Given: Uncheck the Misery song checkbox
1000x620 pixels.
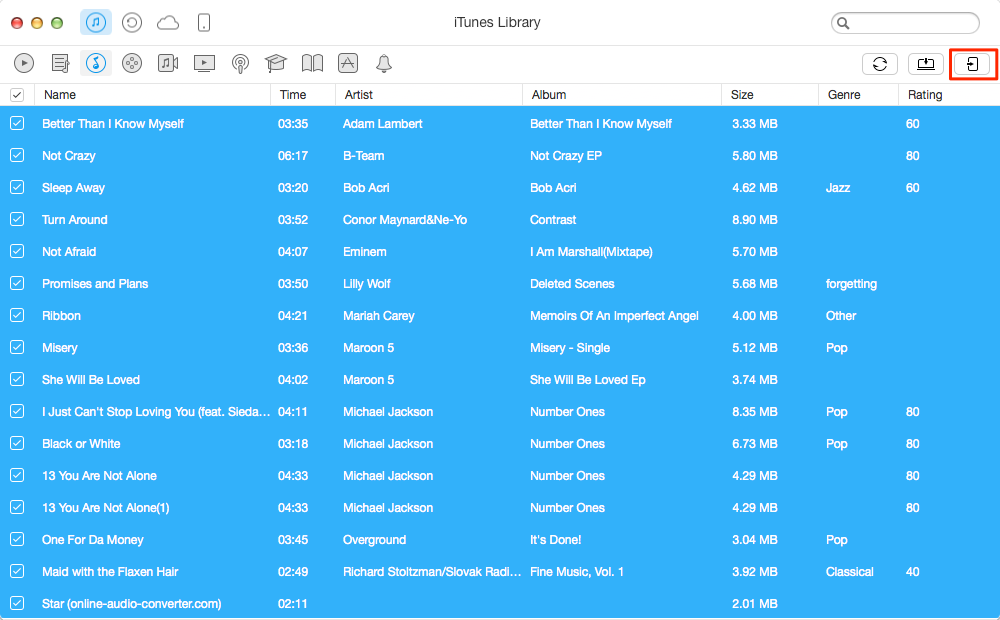Looking at the screenshot, I should click(x=17, y=347).
